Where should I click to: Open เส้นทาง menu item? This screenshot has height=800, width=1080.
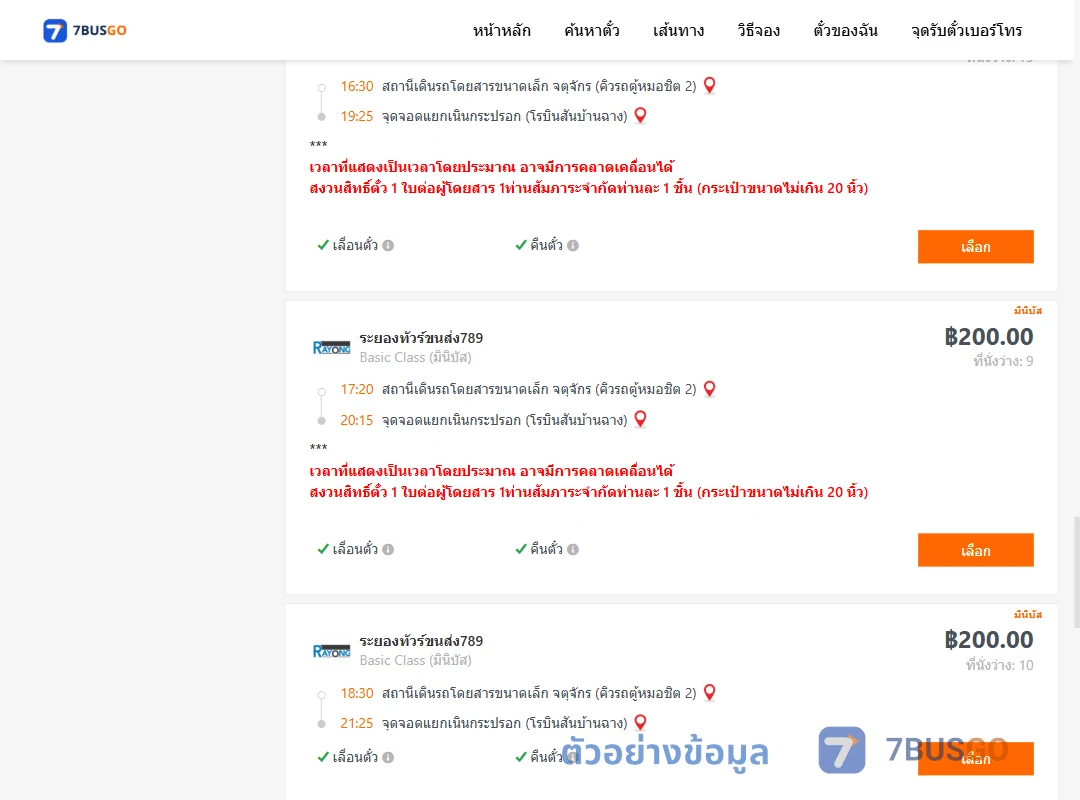678,30
